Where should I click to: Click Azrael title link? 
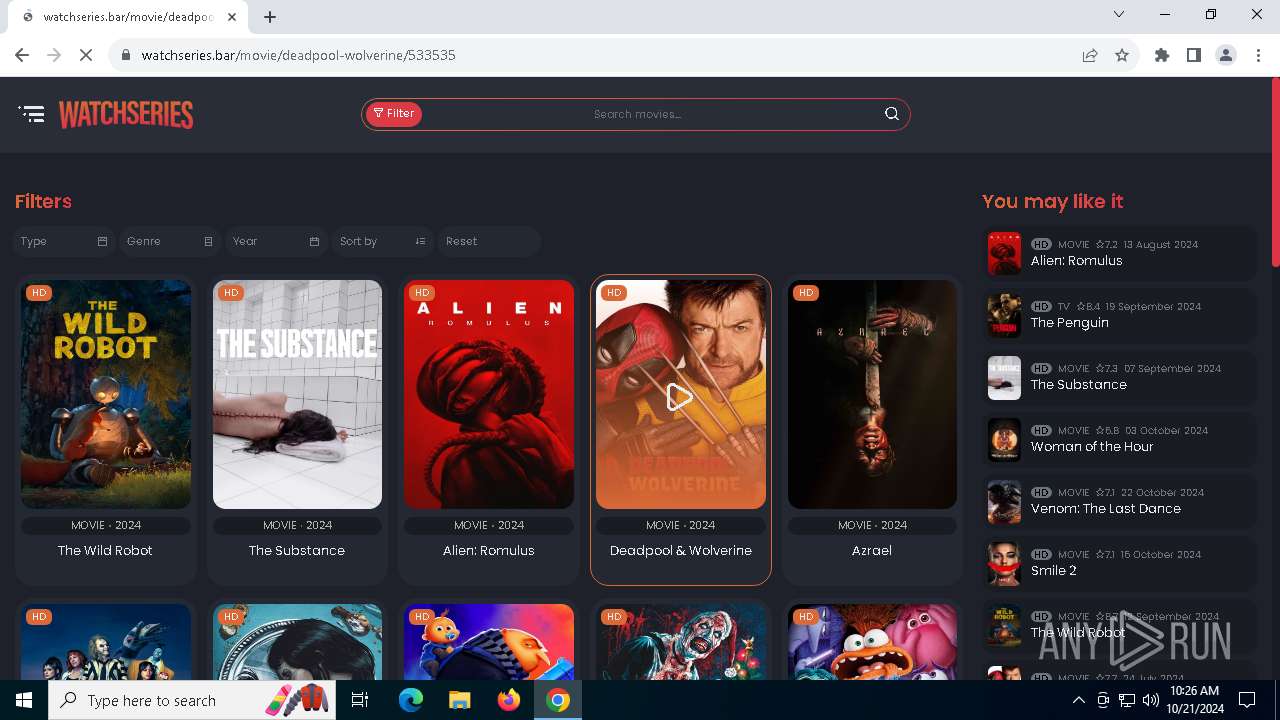(872, 550)
